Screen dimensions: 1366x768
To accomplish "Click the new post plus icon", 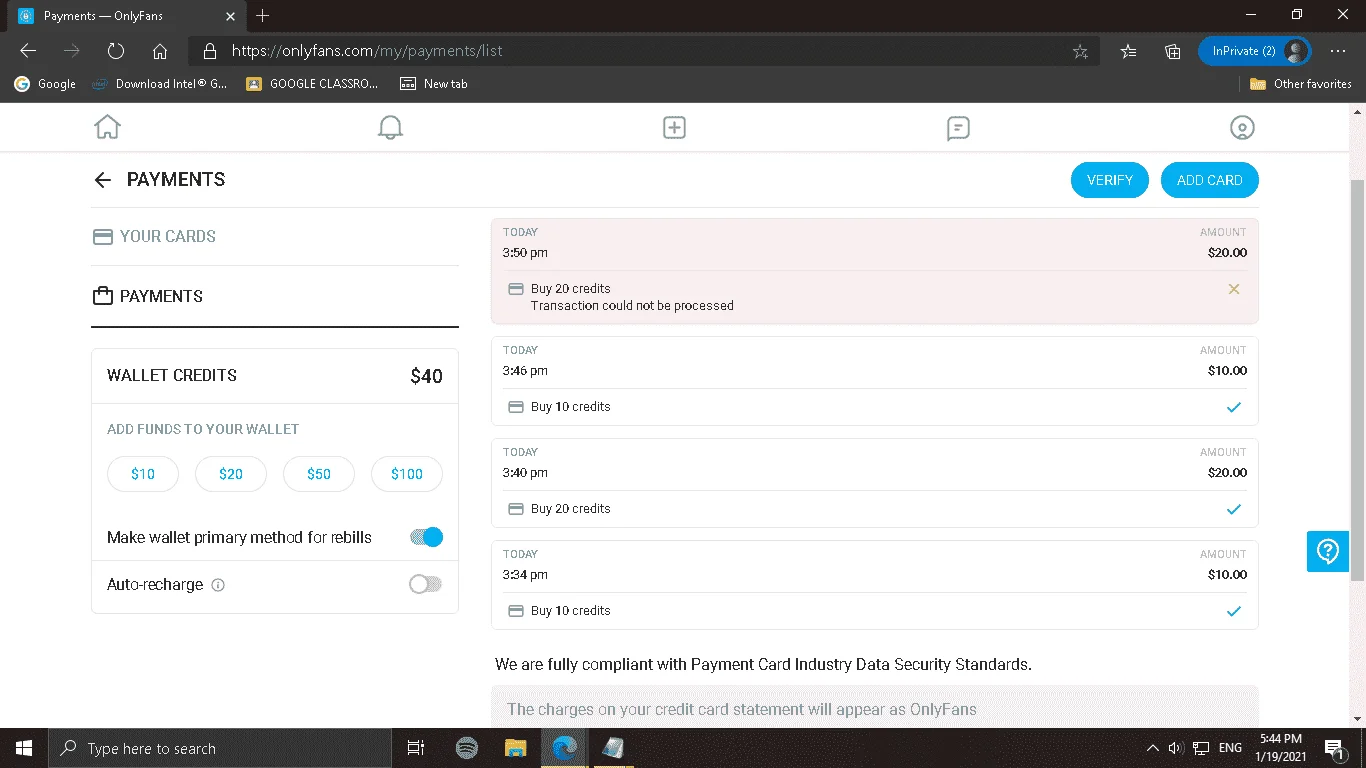I will pyautogui.click(x=674, y=127).
